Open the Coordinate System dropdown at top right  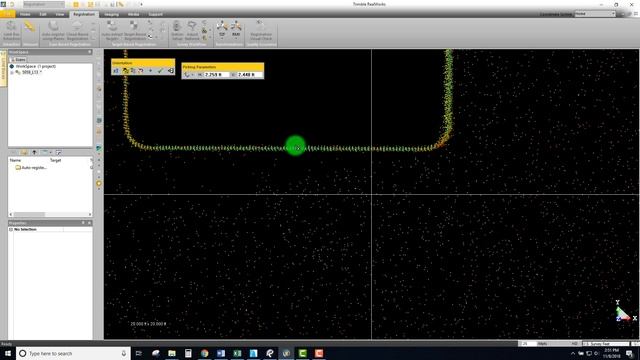(595, 14)
